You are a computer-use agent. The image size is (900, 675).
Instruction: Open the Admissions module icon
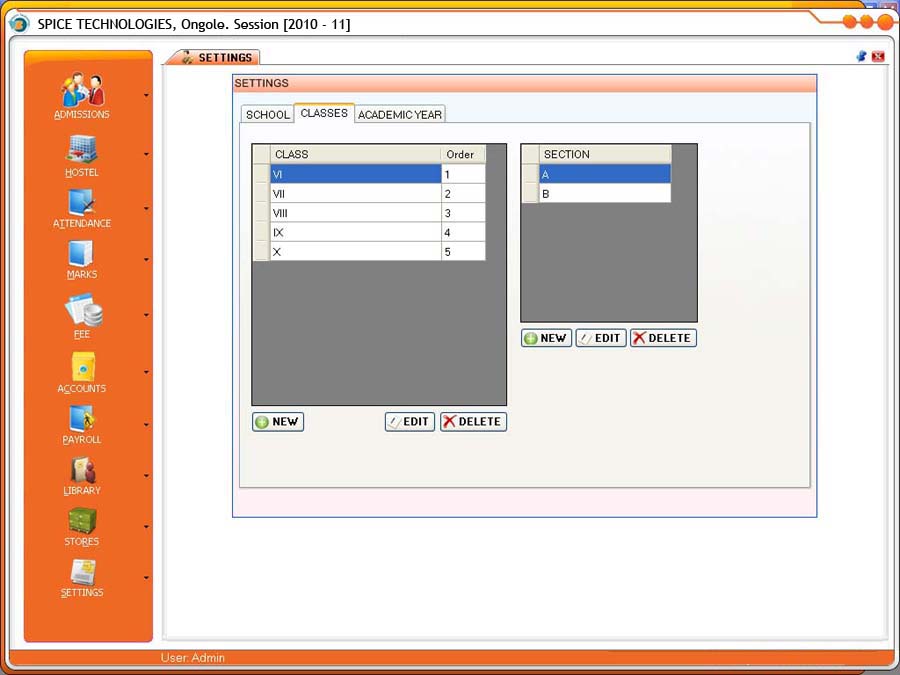83,91
